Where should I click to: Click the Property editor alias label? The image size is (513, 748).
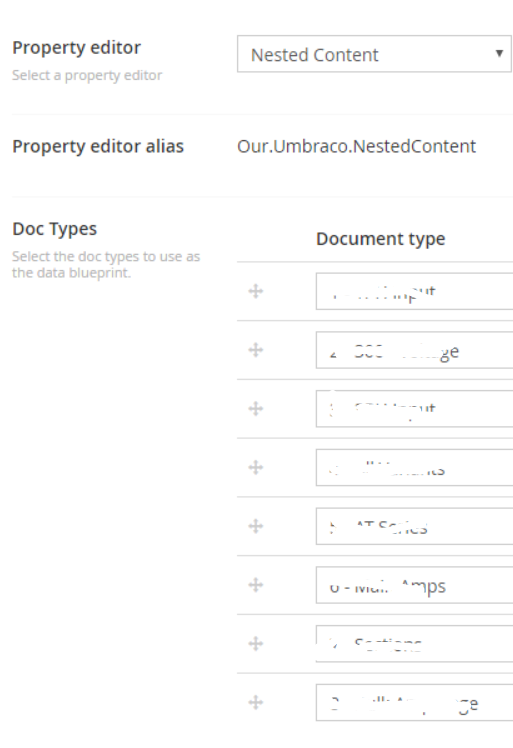point(98,146)
